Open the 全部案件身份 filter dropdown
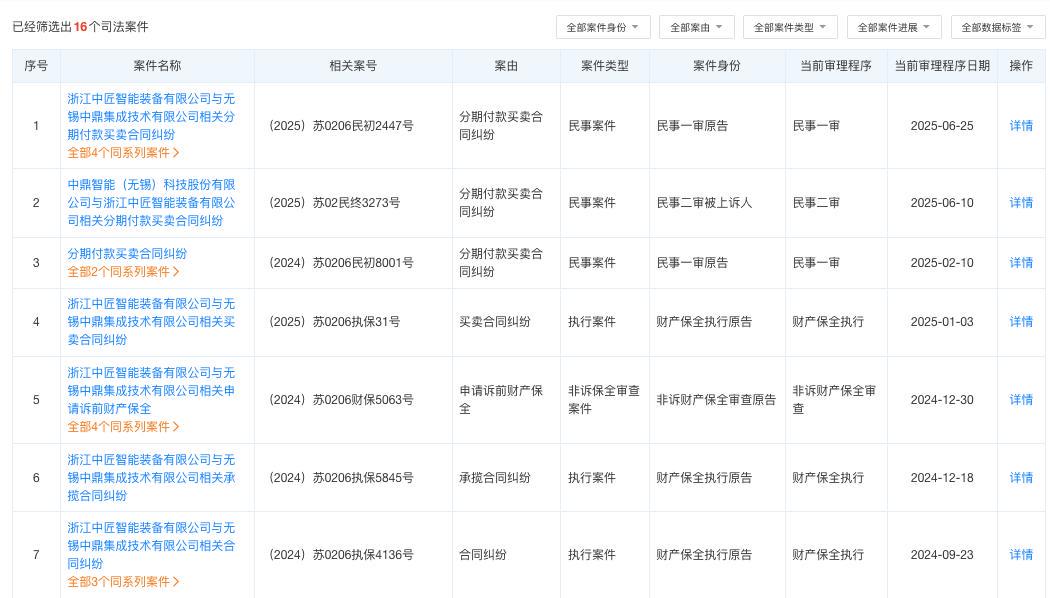 click(603, 28)
